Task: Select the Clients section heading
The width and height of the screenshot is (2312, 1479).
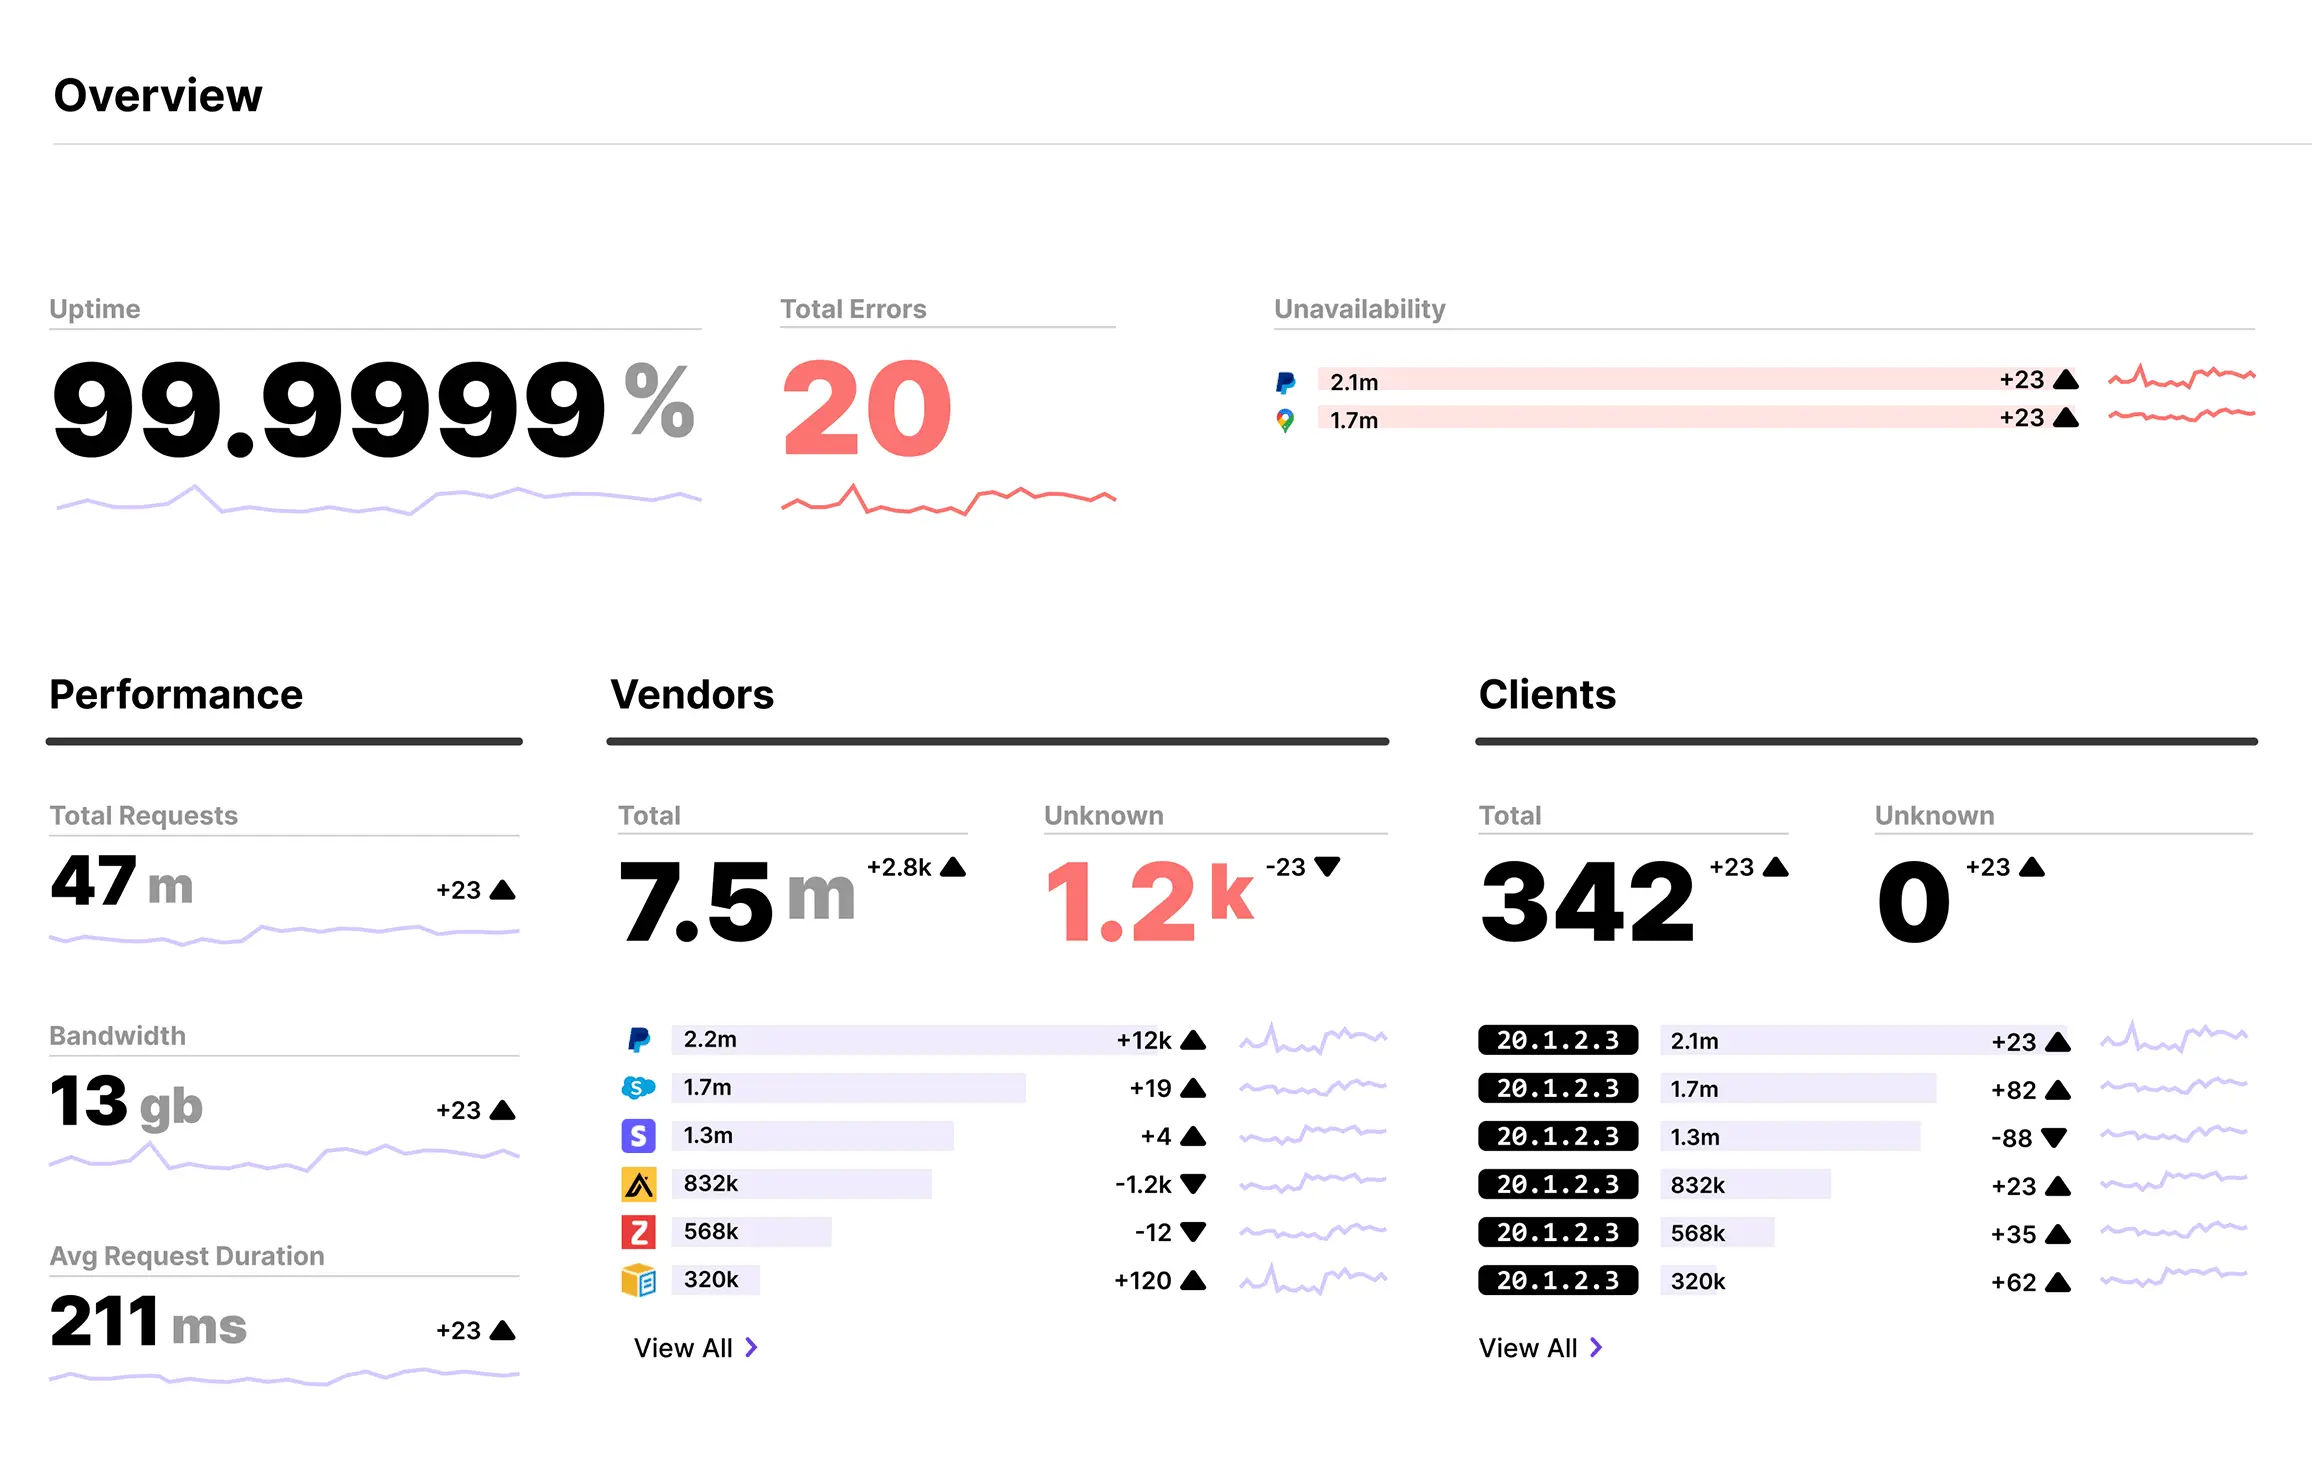Action: tap(1547, 695)
